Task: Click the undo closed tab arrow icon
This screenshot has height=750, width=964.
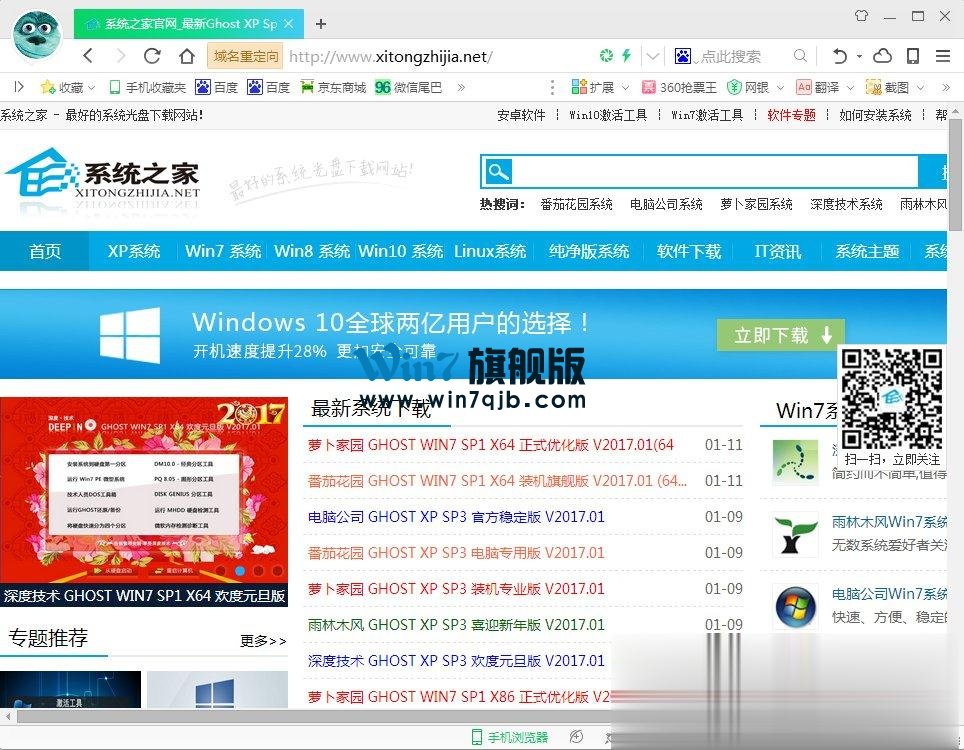Action: click(839, 56)
